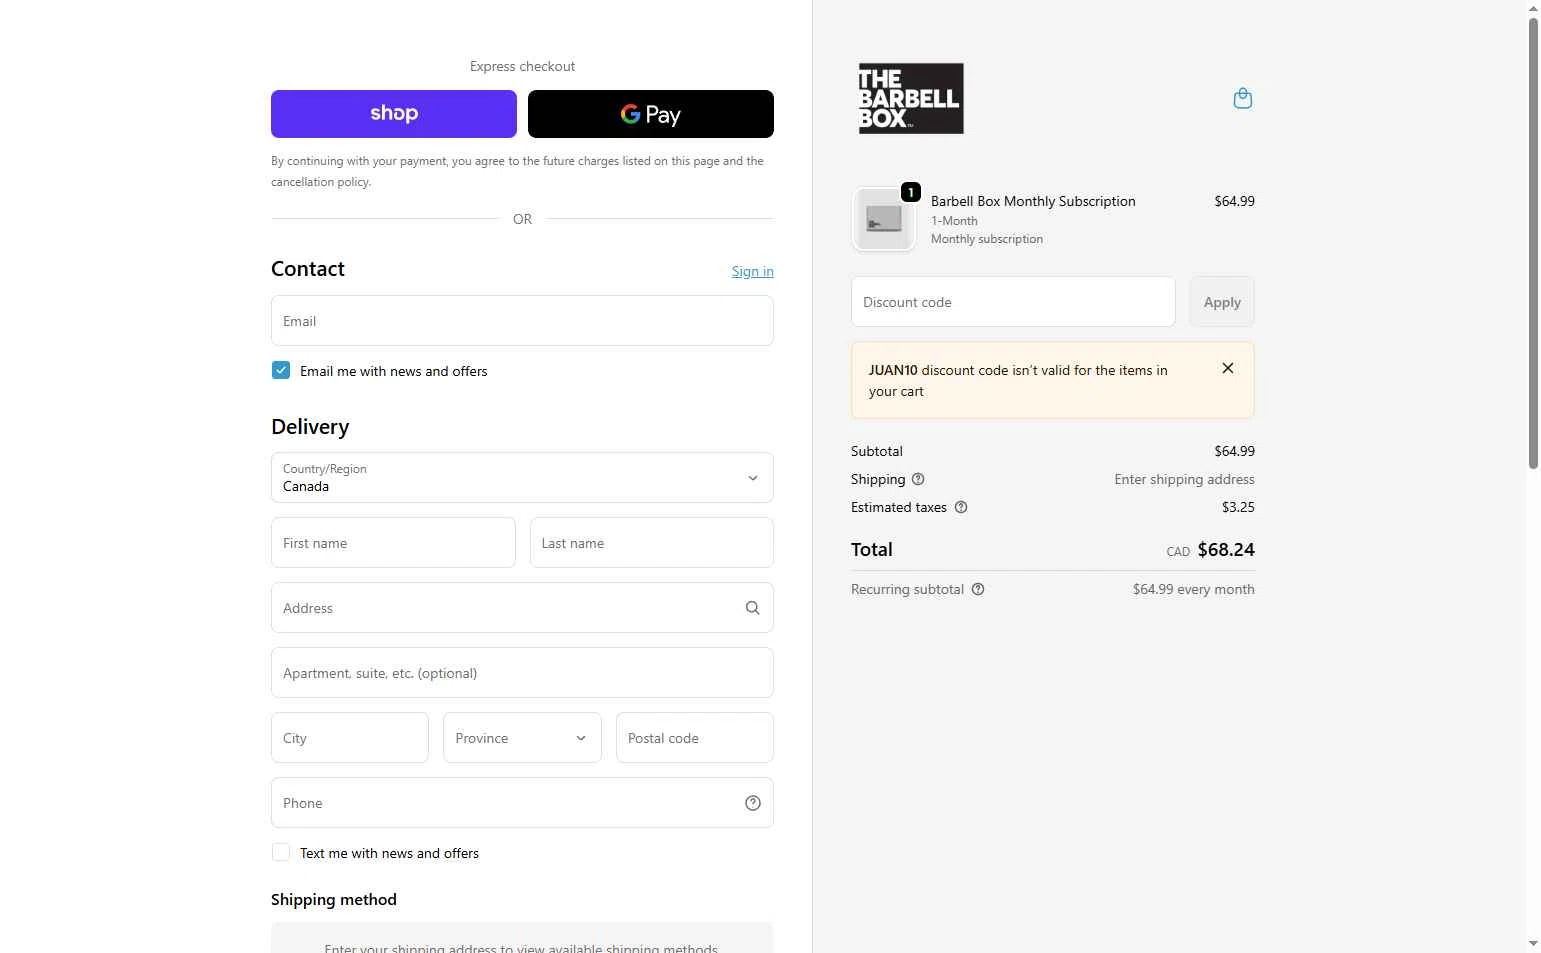Image resolution: width=1541 pixels, height=953 pixels.
Task: Focus the Postal code field
Action: pyautogui.click(x=695, y=738)
